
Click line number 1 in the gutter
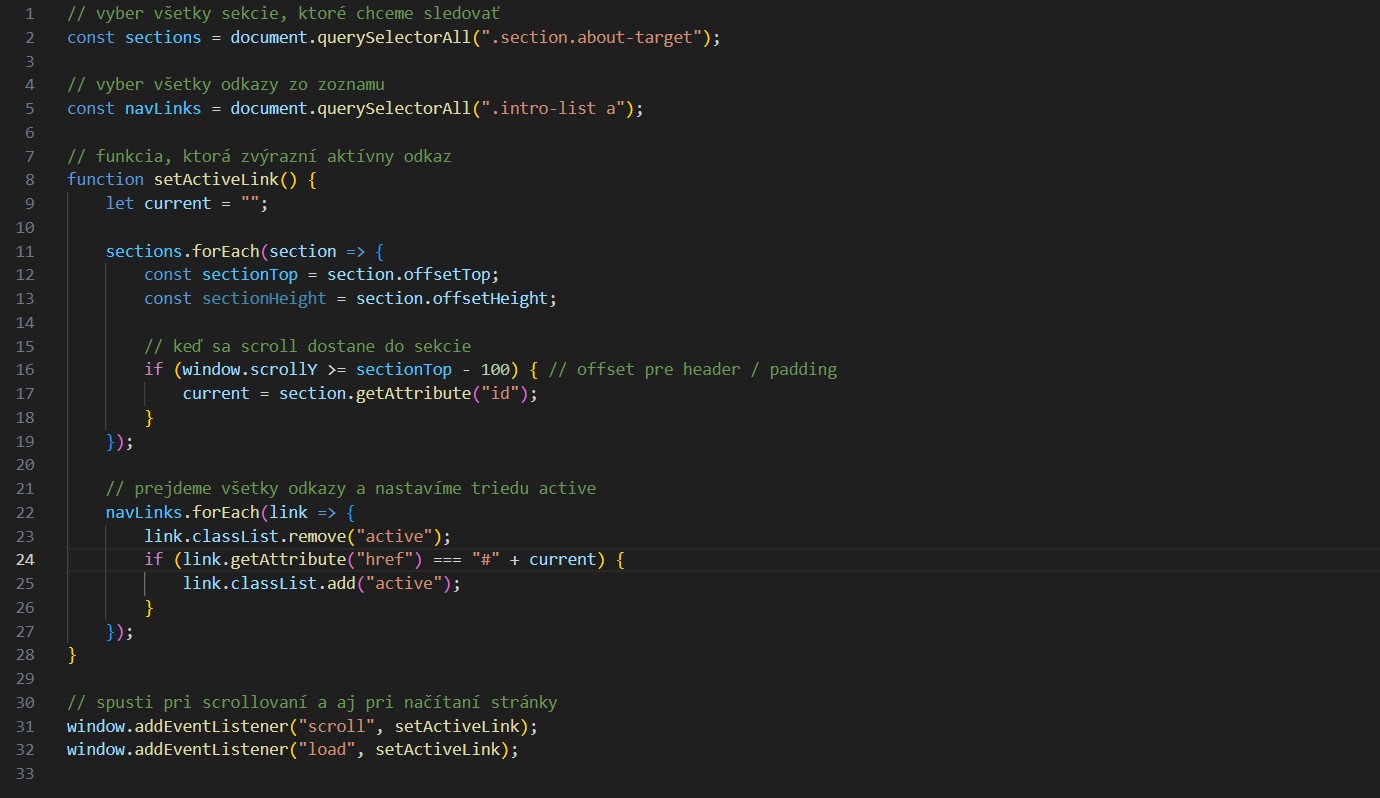click(28, 15)
